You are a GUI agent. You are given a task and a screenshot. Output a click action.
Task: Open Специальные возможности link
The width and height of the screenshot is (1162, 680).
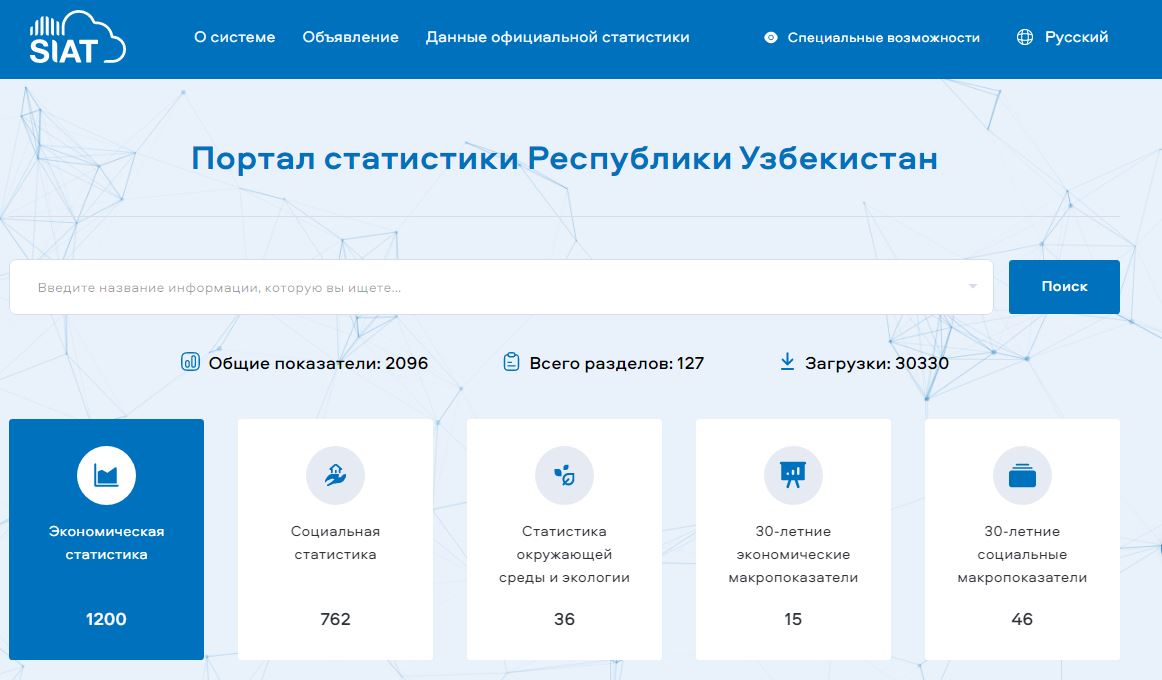883,38
